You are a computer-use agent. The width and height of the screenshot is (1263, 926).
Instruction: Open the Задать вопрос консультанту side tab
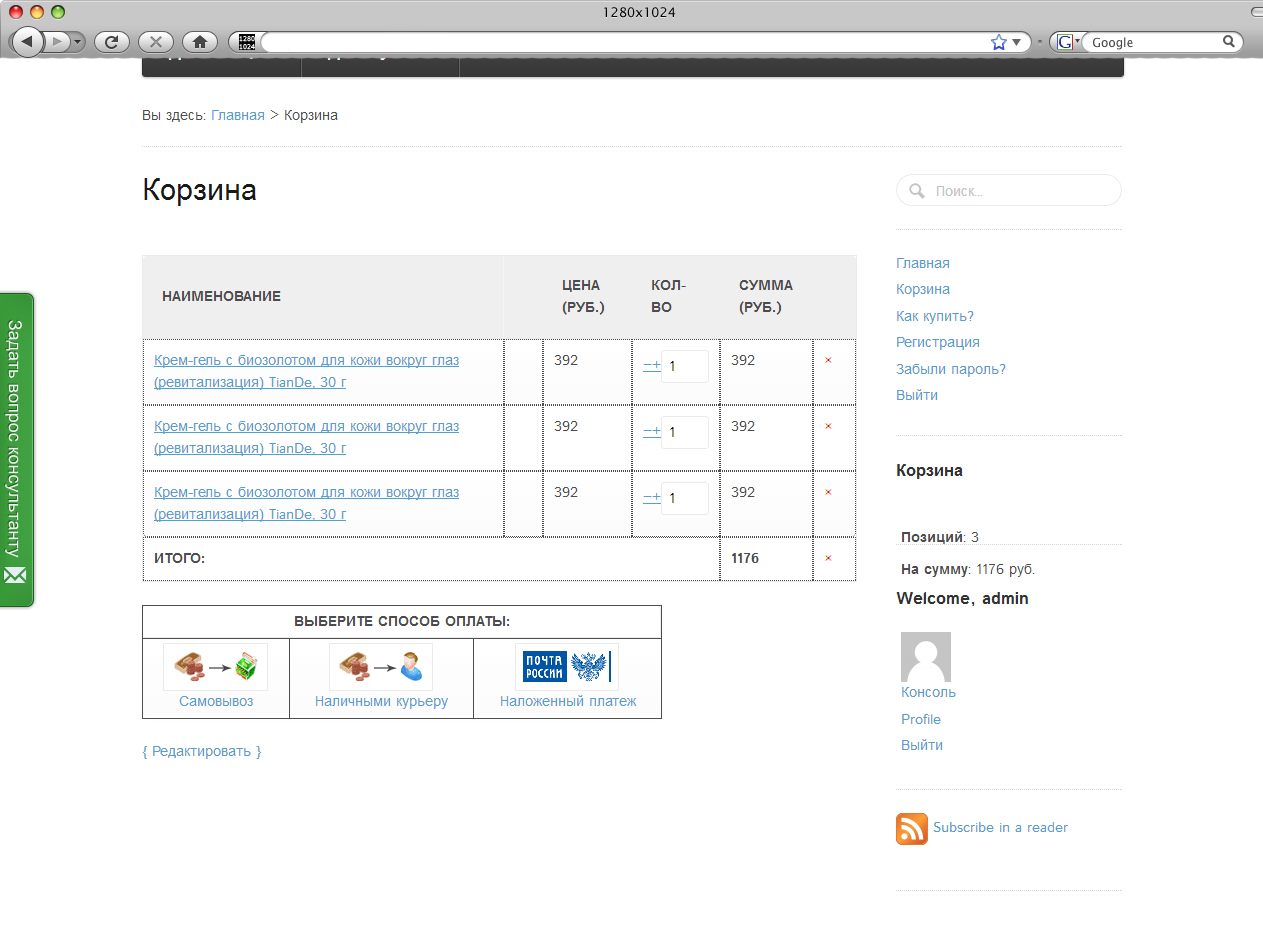[x=16, y=449]
